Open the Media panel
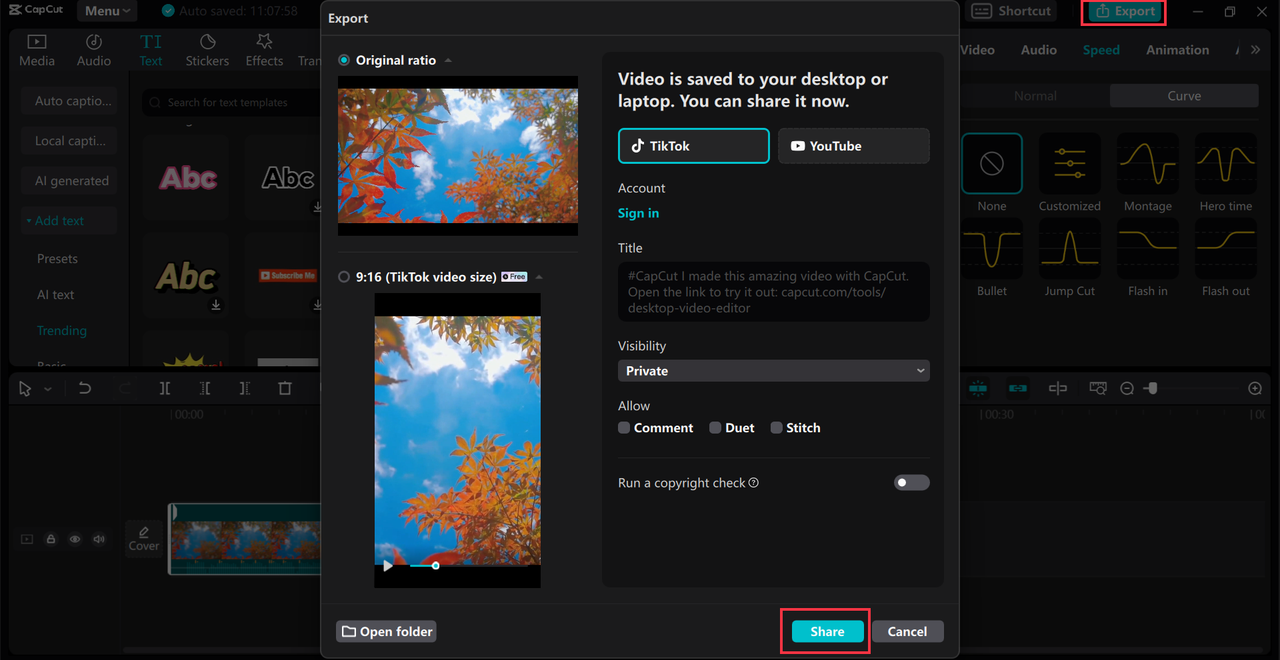1280x660 pixels. tap(37, 50)
